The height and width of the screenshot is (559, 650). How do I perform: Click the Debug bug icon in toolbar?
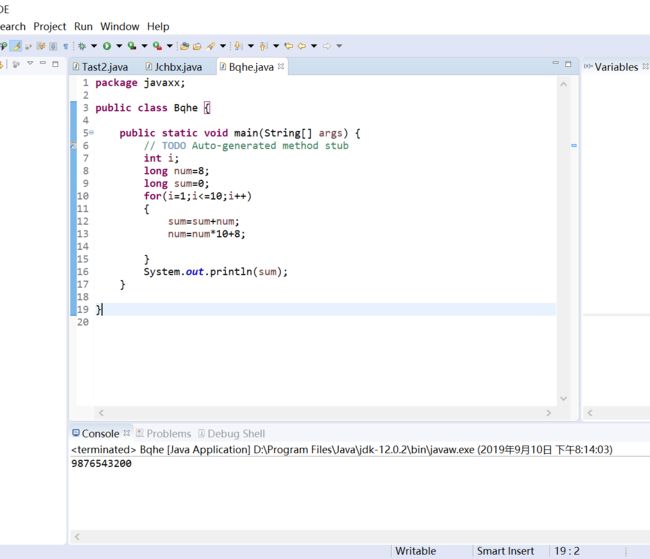click(x=82, y=46)
